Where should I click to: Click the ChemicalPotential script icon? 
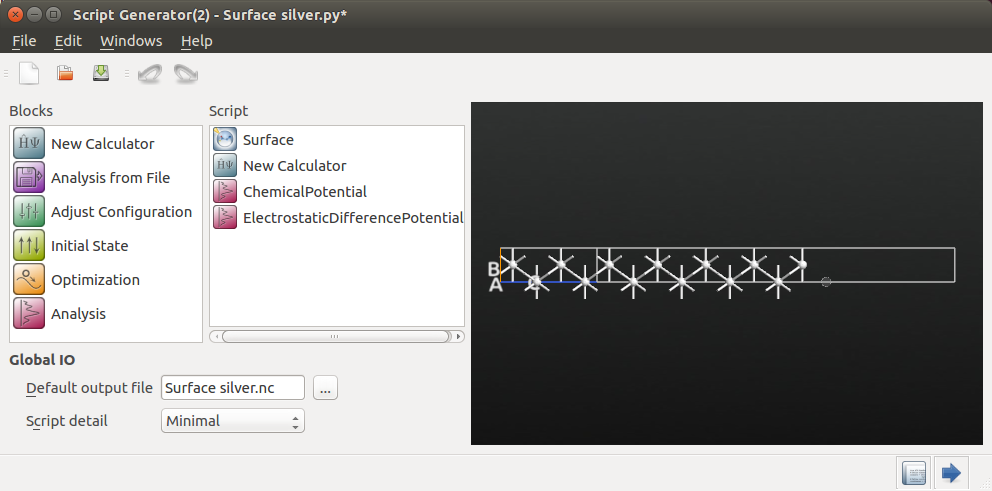point(225,192)
